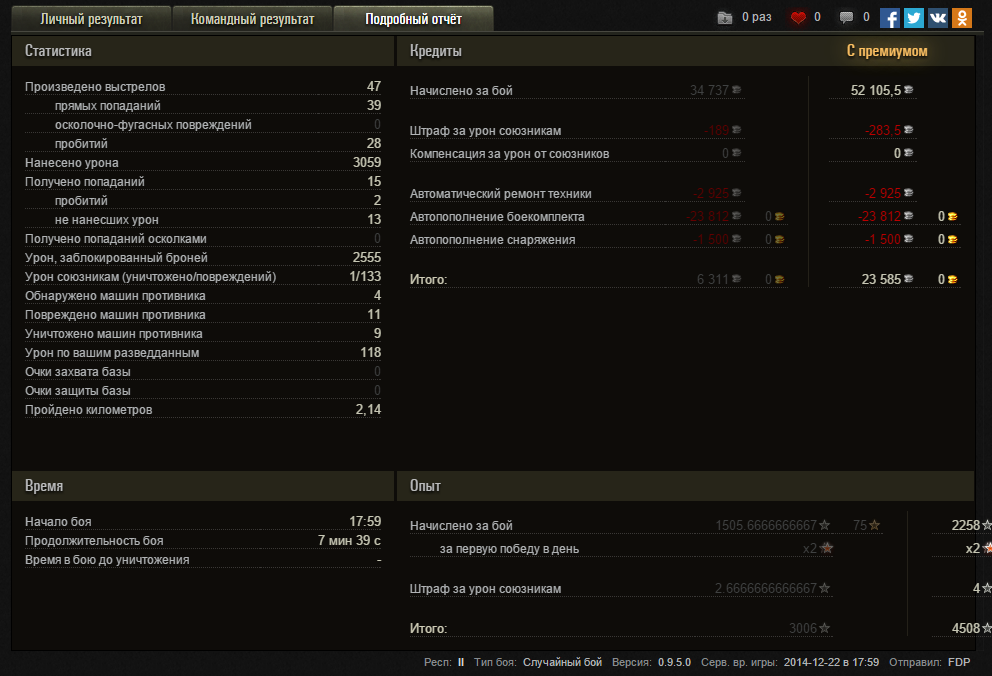The width and height of the screenshot is (992, 676).
Task: Click за первую победу в день row
Action: 621,548
